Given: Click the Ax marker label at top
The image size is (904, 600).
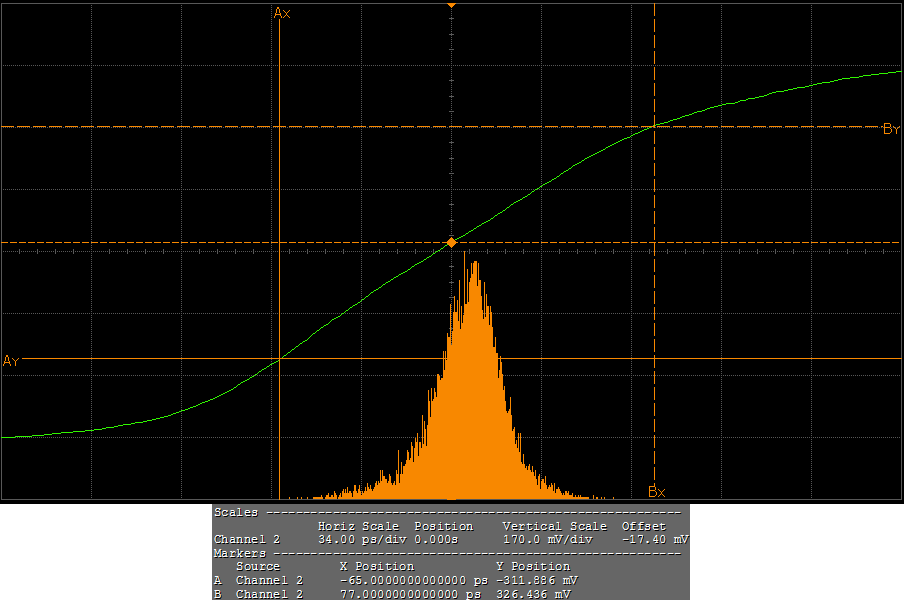Looking at the screenshot, I should click(282, 13).
